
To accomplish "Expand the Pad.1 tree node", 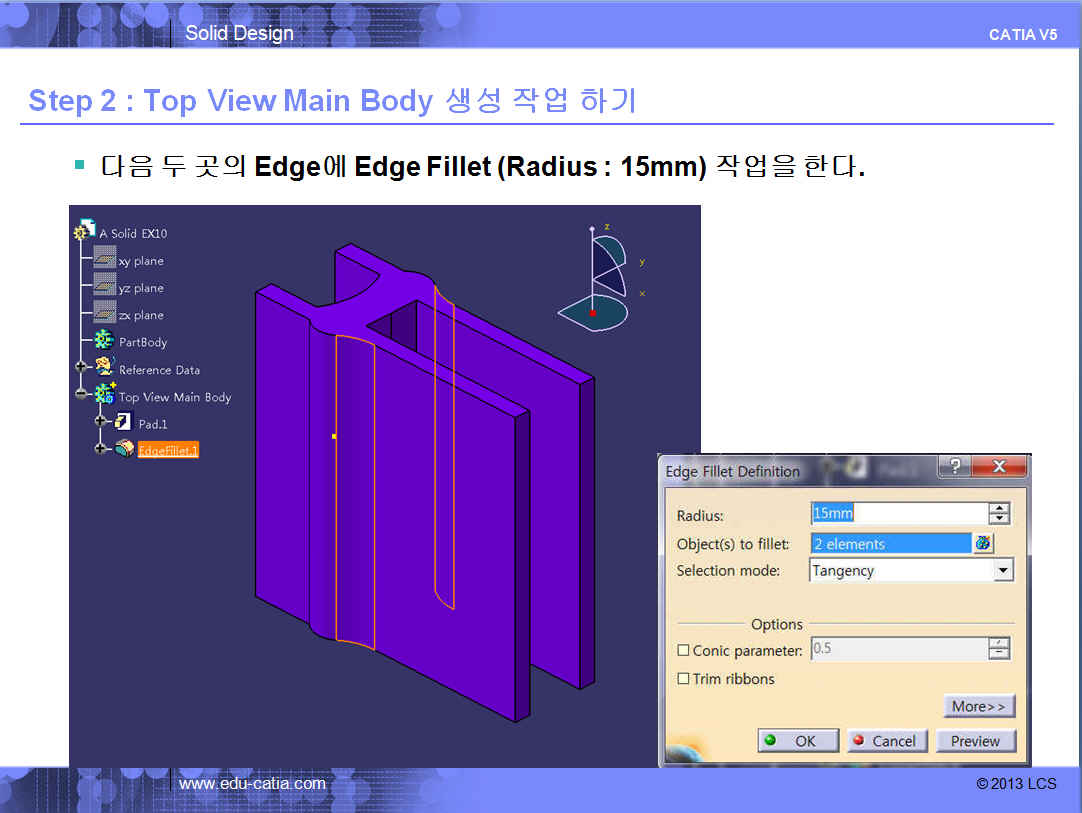I will tap(100, 422).
